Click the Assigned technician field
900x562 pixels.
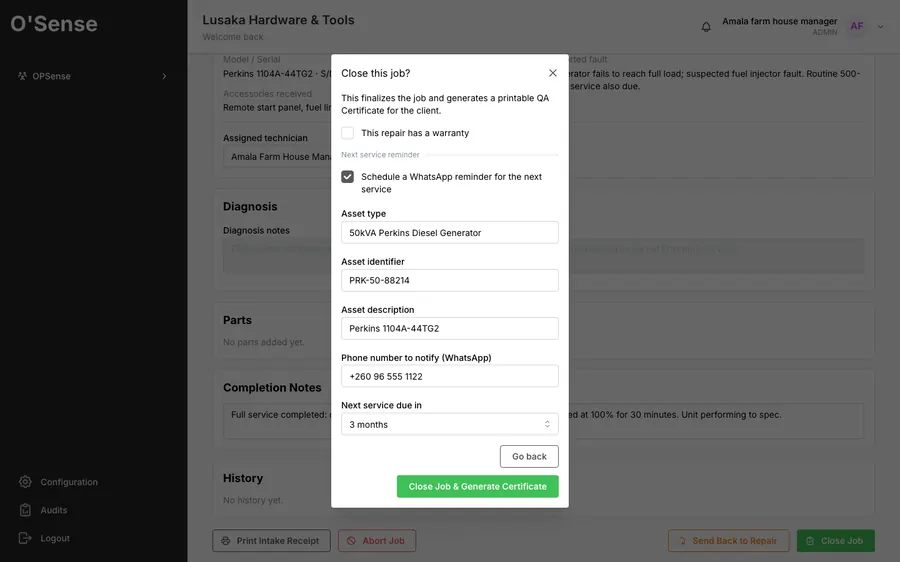click(x=277, y=157)
